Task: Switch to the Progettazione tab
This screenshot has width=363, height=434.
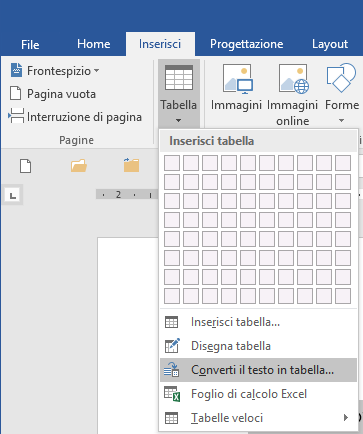Action: (x=246, y=44)
